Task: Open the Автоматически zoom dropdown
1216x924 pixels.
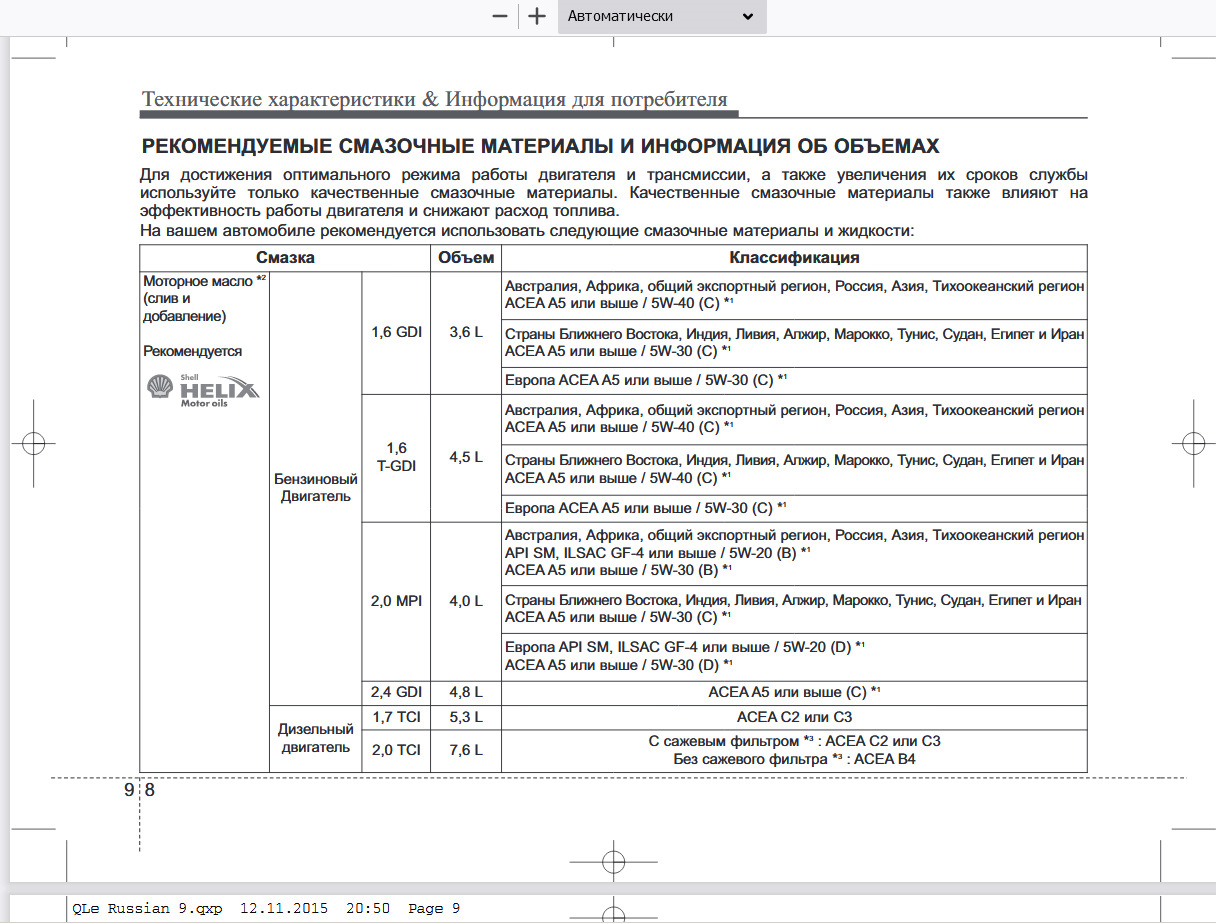Action: click(661, 16)
